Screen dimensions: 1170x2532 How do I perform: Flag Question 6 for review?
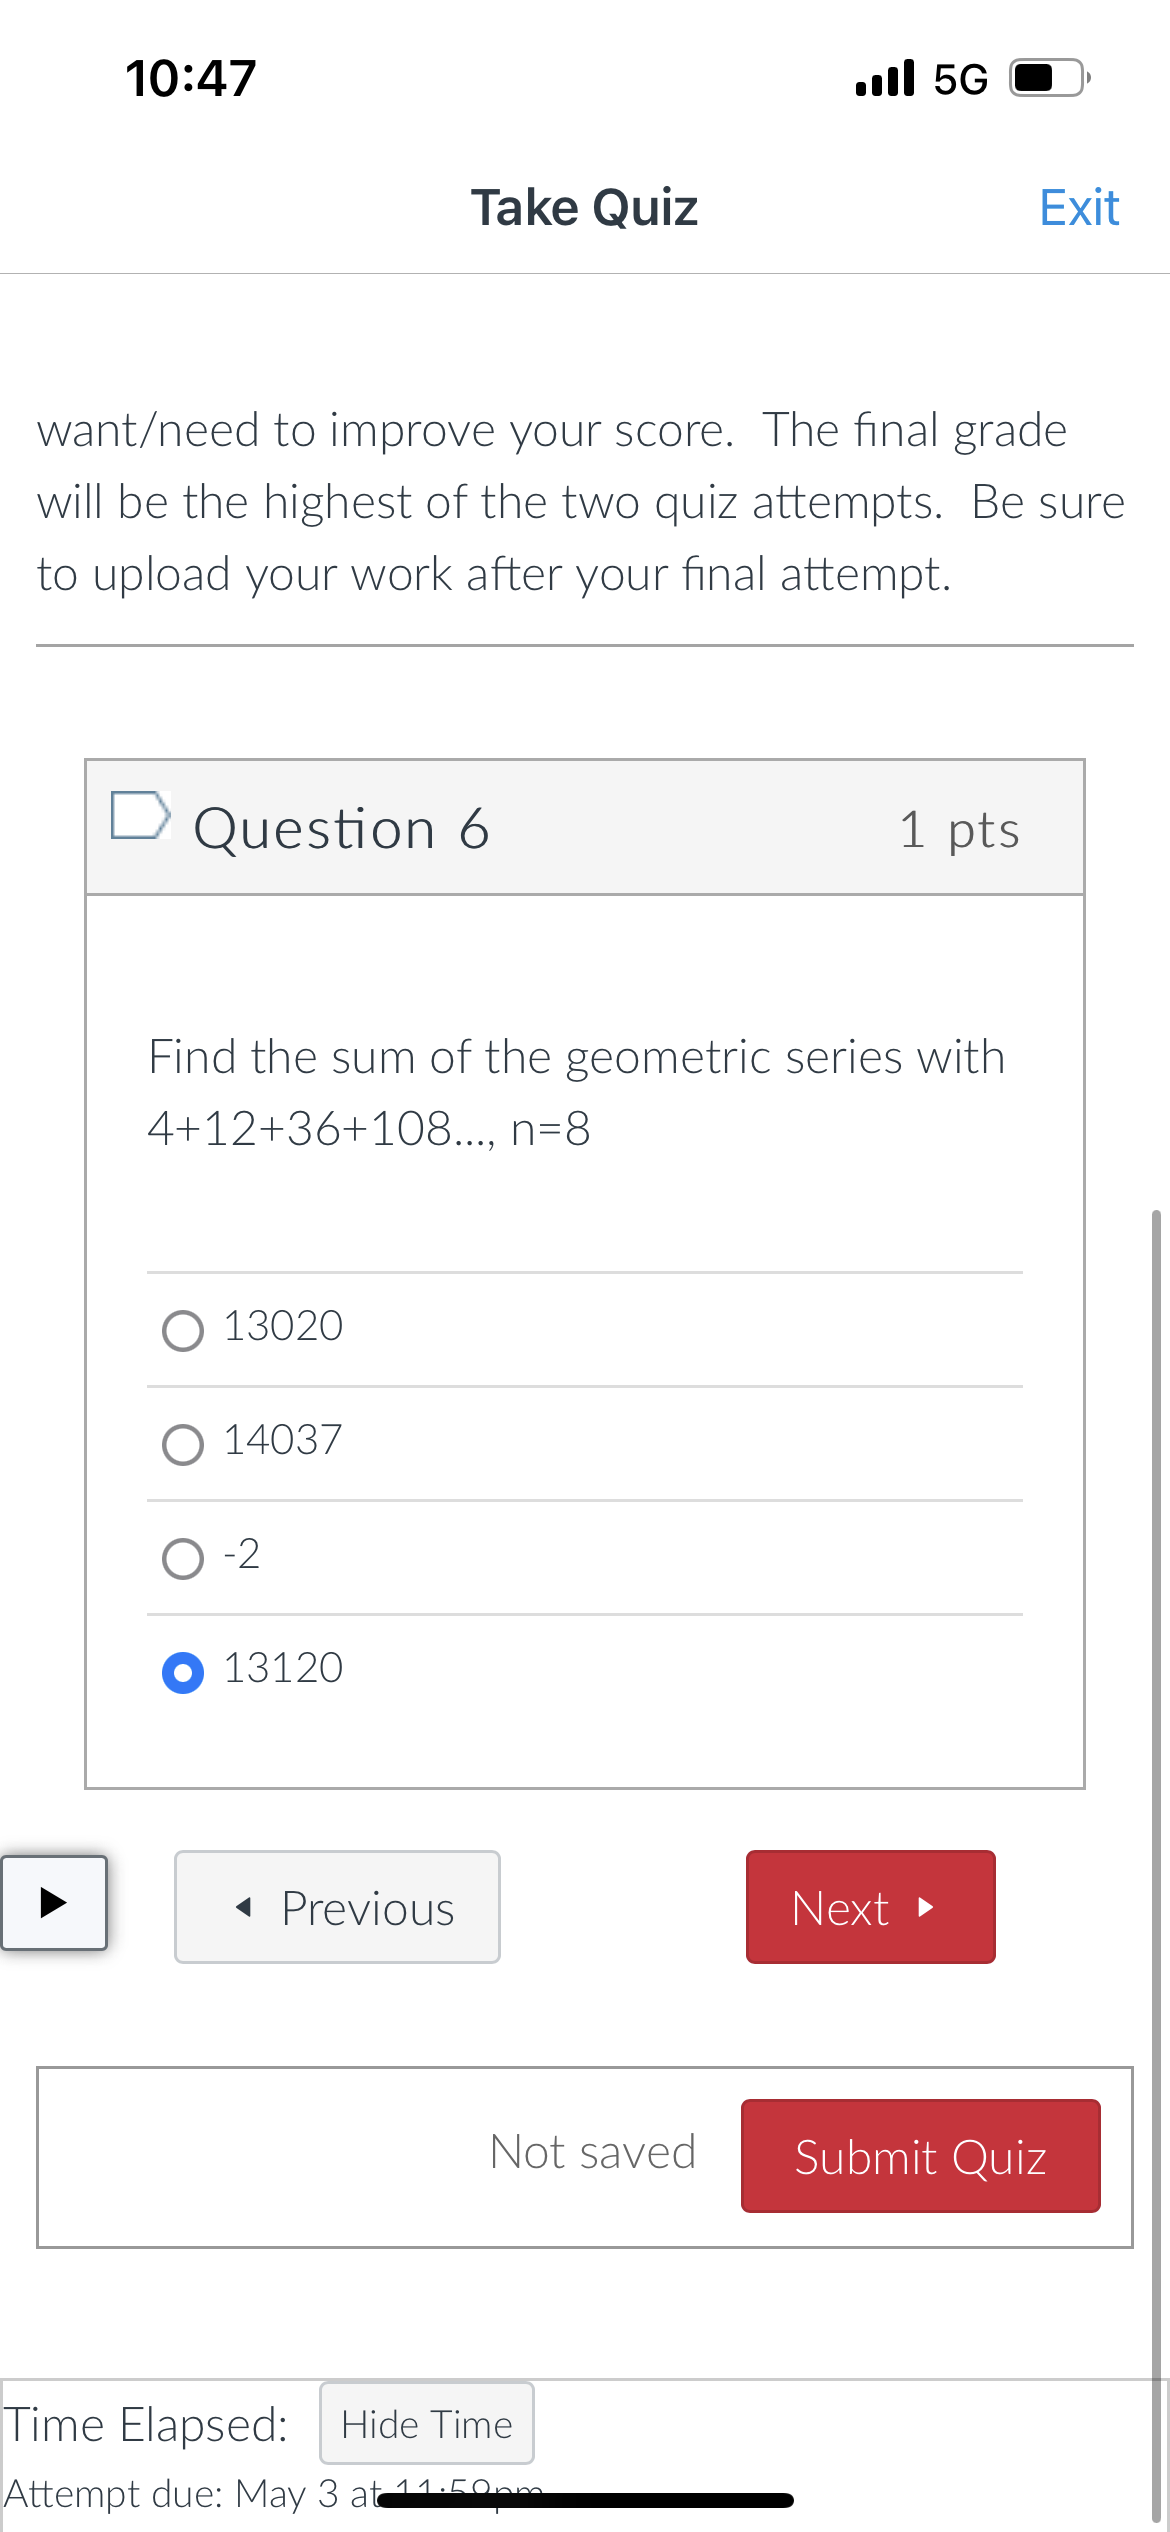coord(139,815)
